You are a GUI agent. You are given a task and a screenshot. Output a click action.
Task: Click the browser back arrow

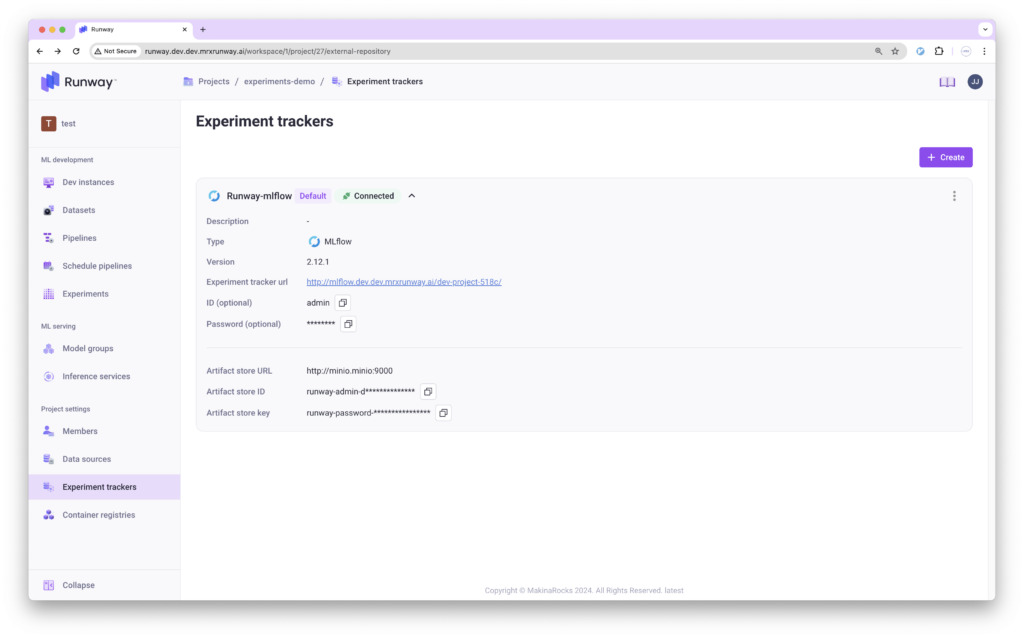40,51
